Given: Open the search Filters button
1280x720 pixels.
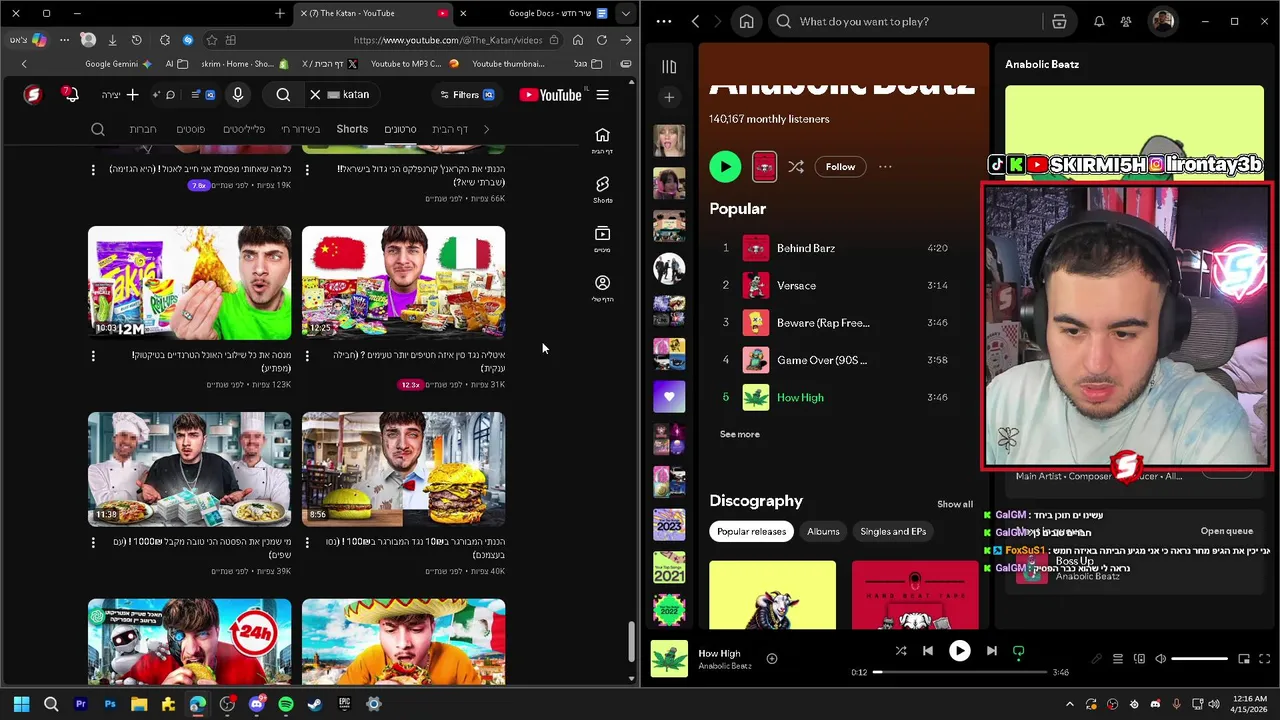Looking at the screenshot, I should tap(466, 95).
